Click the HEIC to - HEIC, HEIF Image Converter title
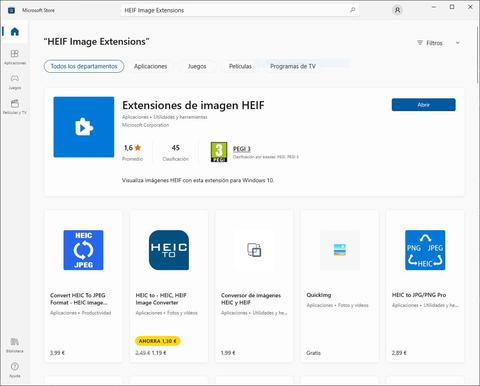The width and height of the screenshot is (480, 386). click(161, 299)
